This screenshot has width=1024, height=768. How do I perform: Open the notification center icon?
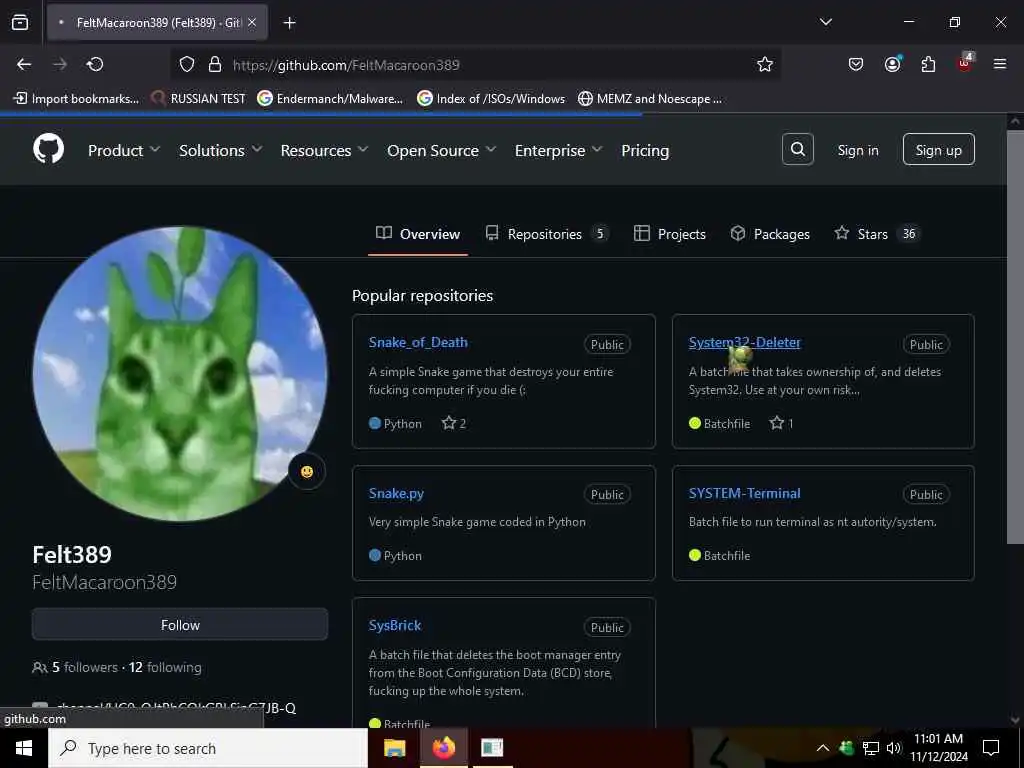[991, 748]
